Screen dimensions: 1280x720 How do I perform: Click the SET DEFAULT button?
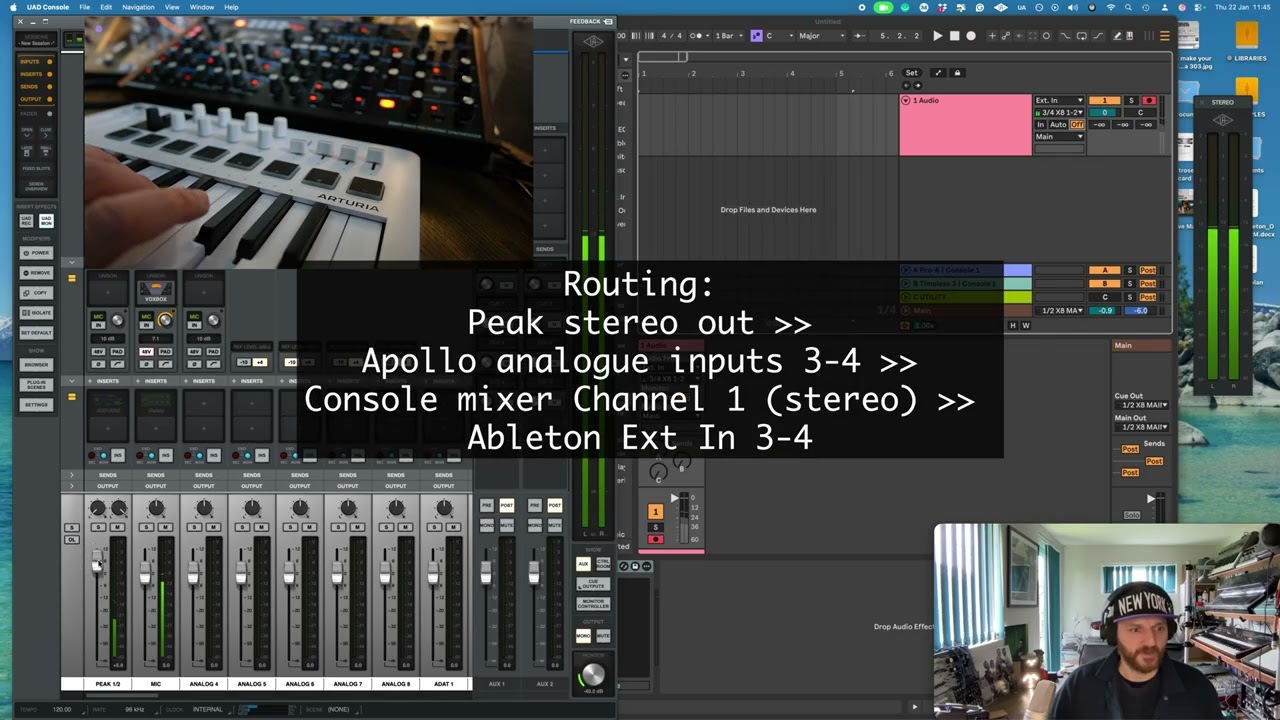(37, 333)
